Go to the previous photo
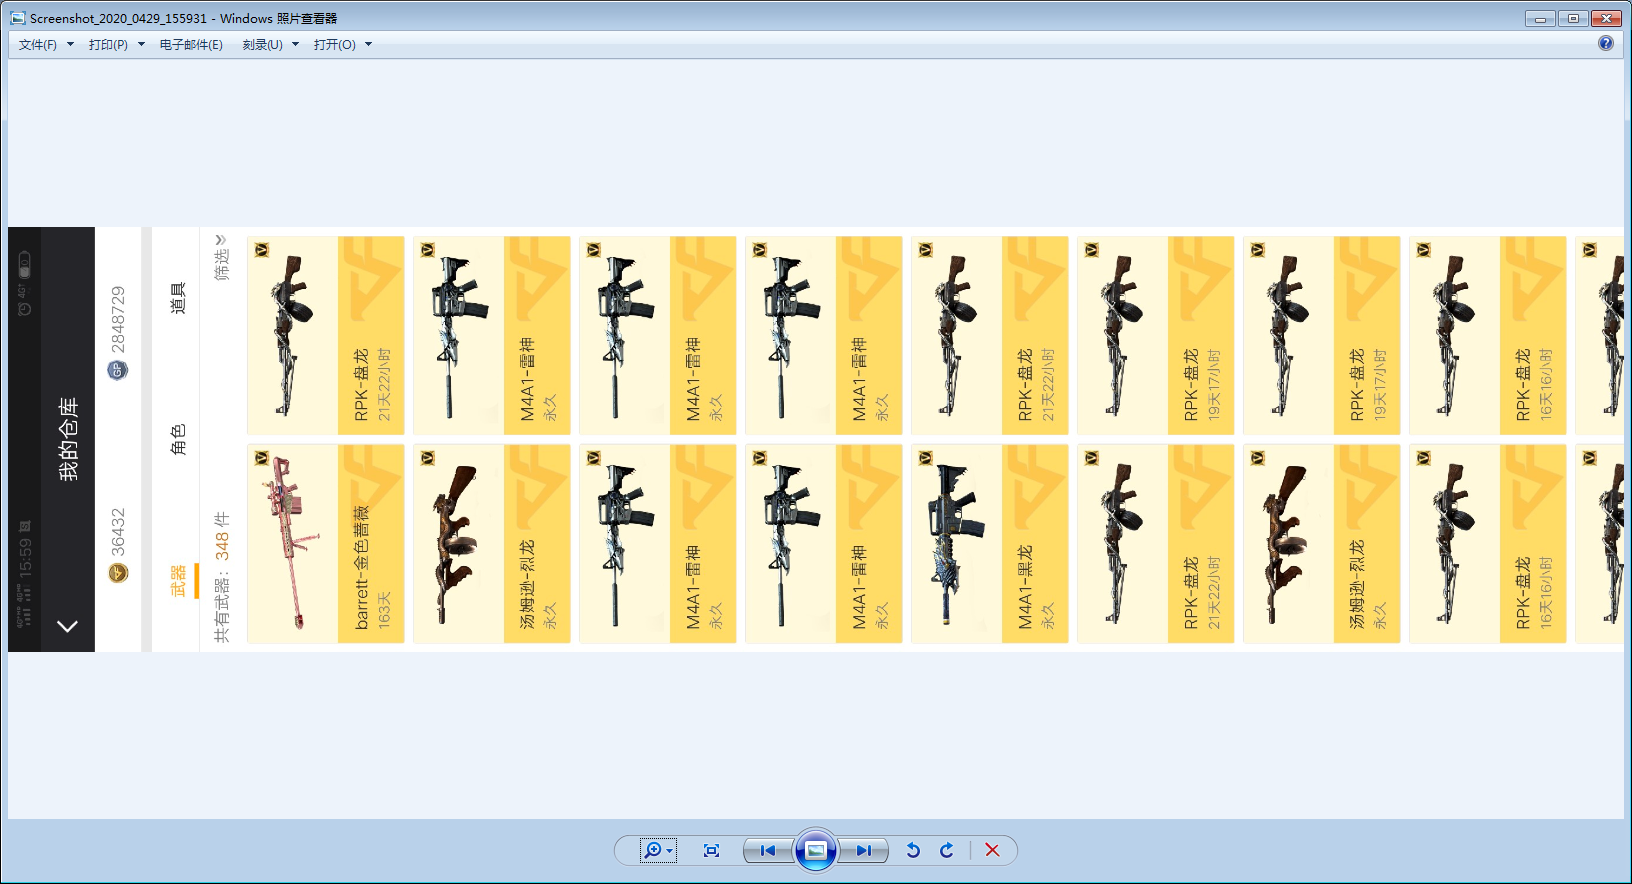The height and width of the screenshot is (884, 1632). [x=768, y=850]
